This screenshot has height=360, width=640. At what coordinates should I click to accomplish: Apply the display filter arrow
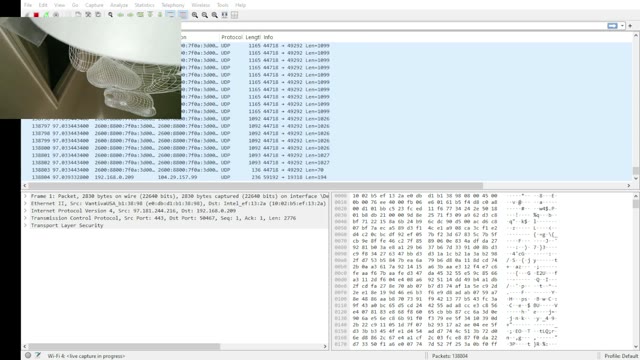(x=612, y=26)
